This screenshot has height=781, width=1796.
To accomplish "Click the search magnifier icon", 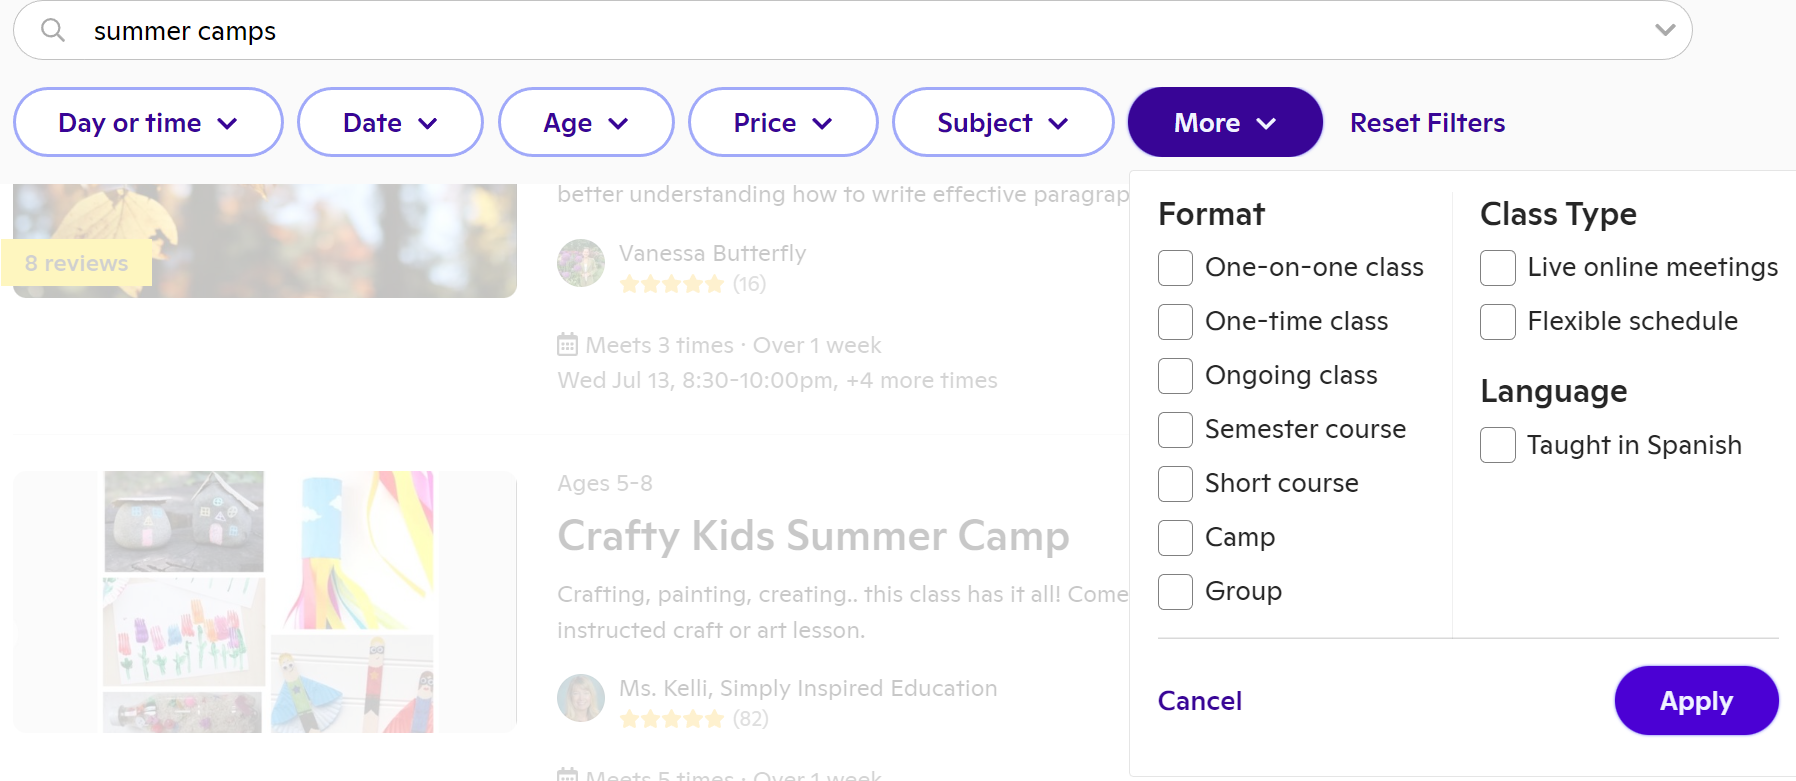I will [53, 31].
